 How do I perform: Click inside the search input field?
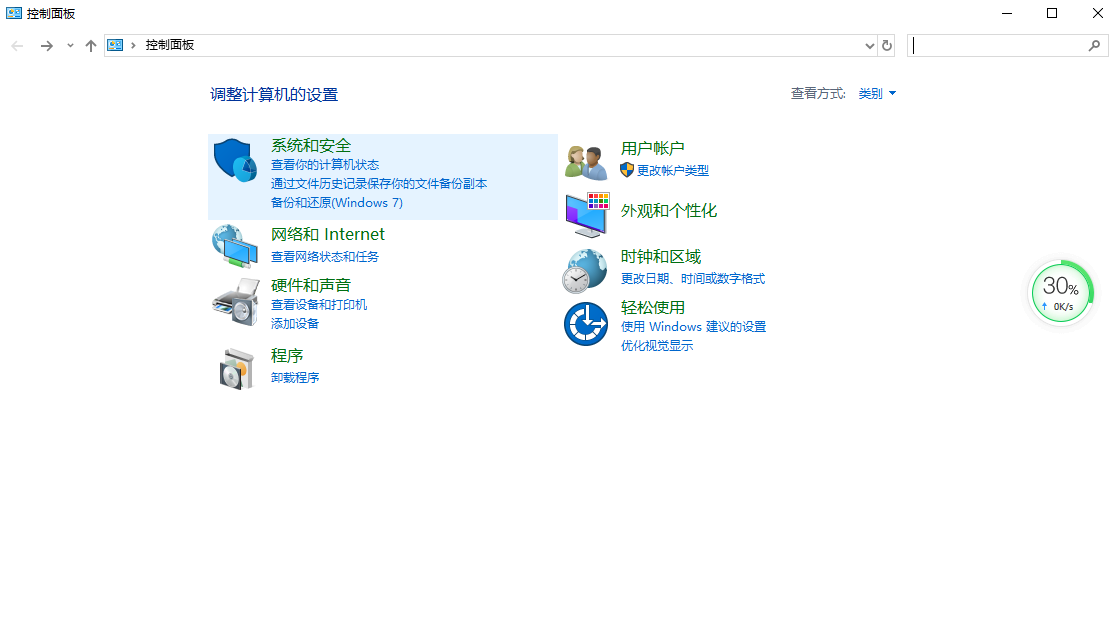point(1000,45)
